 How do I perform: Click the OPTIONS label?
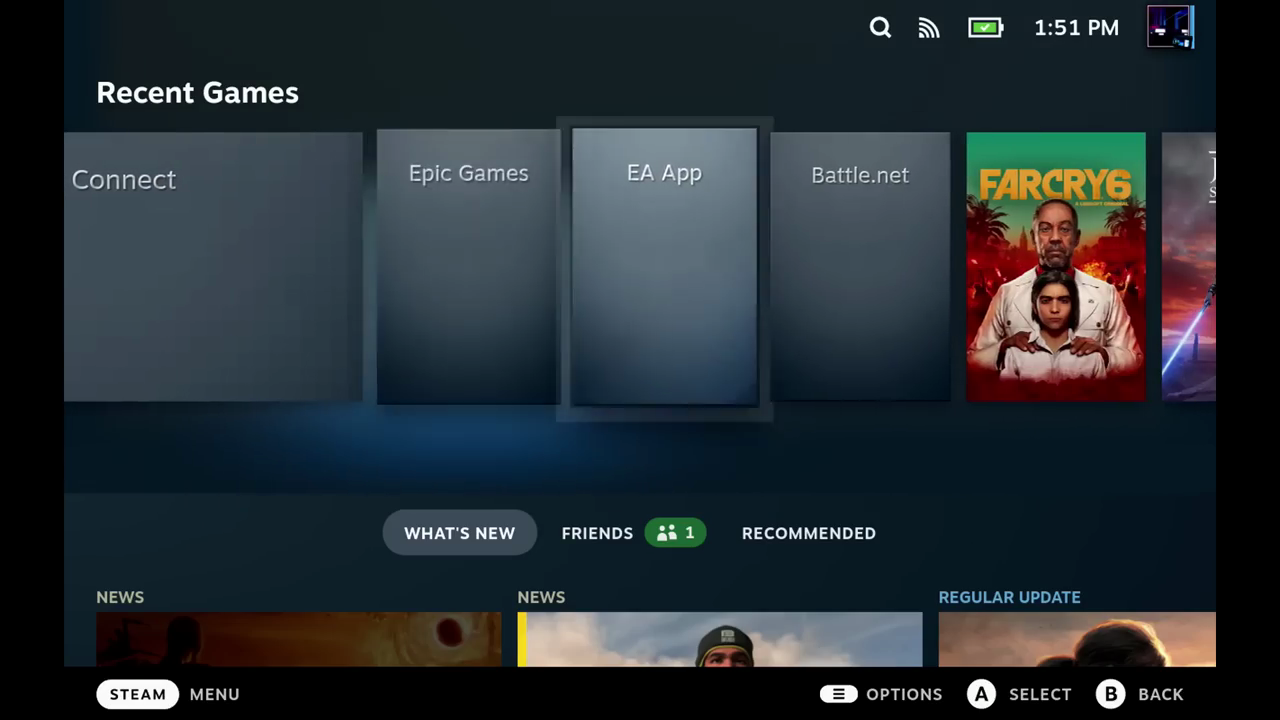[904, 694]
